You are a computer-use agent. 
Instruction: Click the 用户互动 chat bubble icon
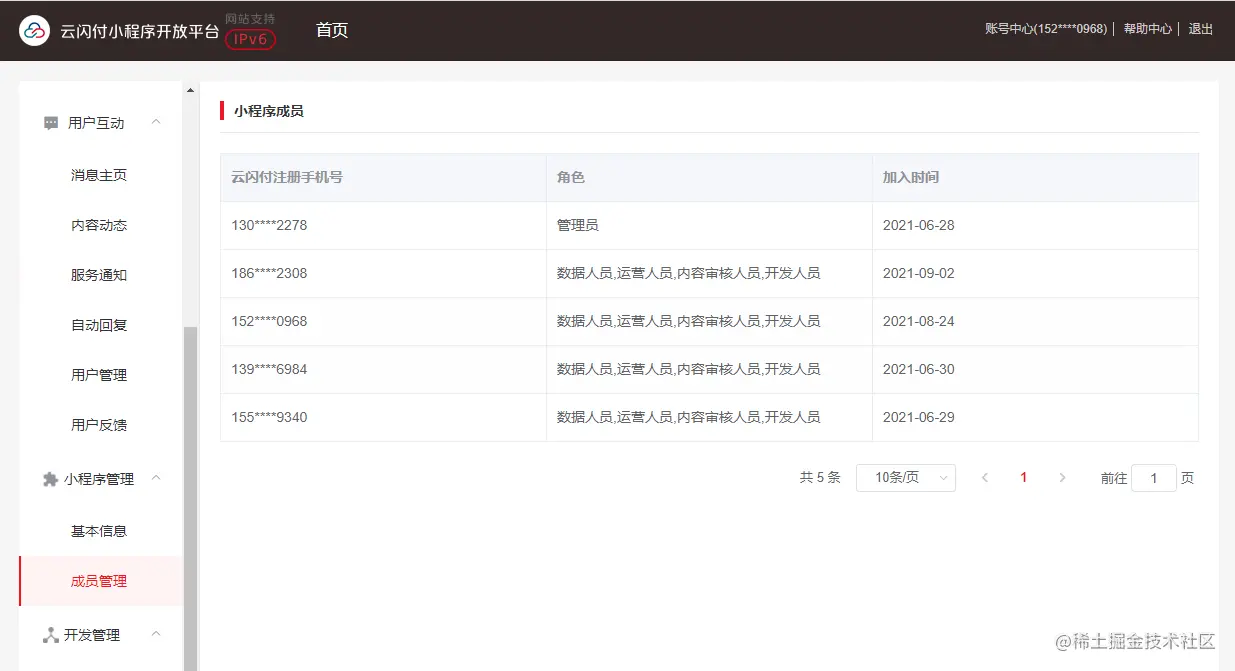(x=51, y=123)
